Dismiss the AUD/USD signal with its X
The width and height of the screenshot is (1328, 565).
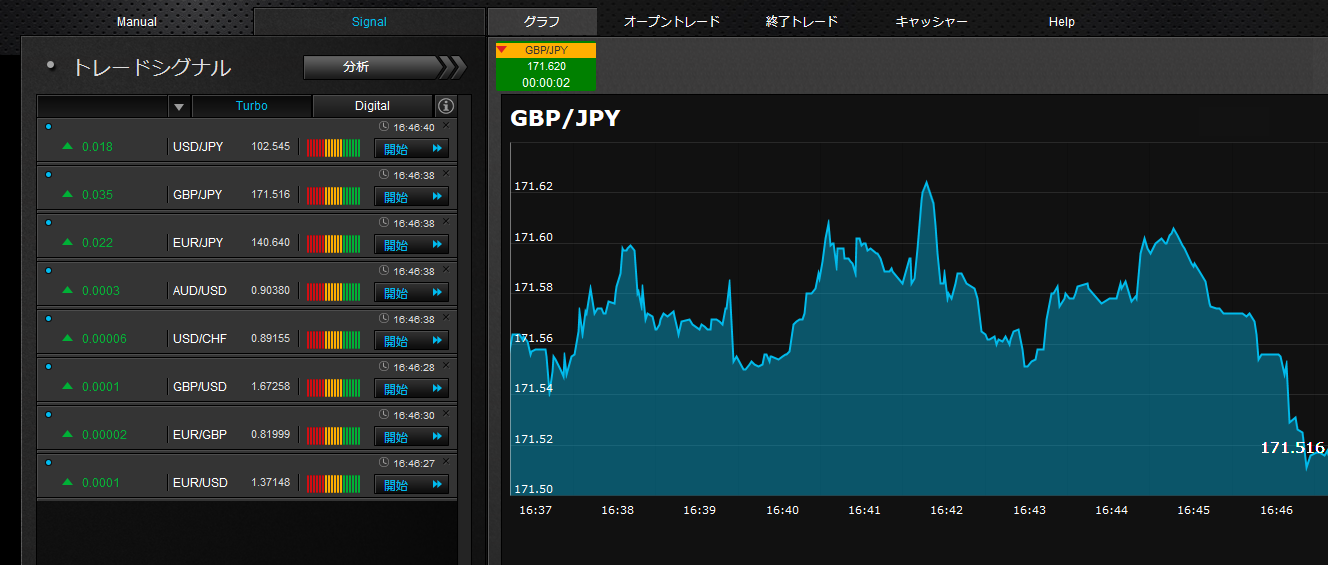click(x=446, y=269)
